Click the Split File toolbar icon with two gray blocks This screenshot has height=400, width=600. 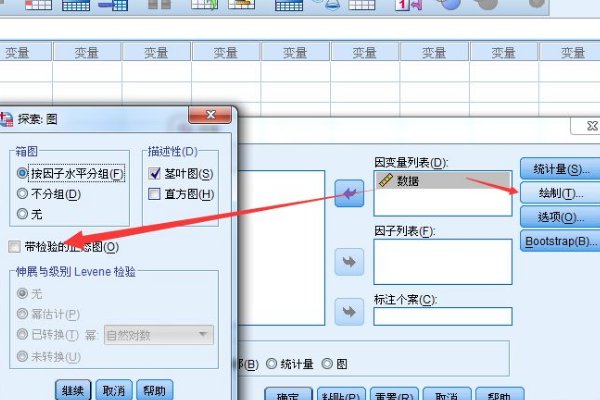click(159, 5)
